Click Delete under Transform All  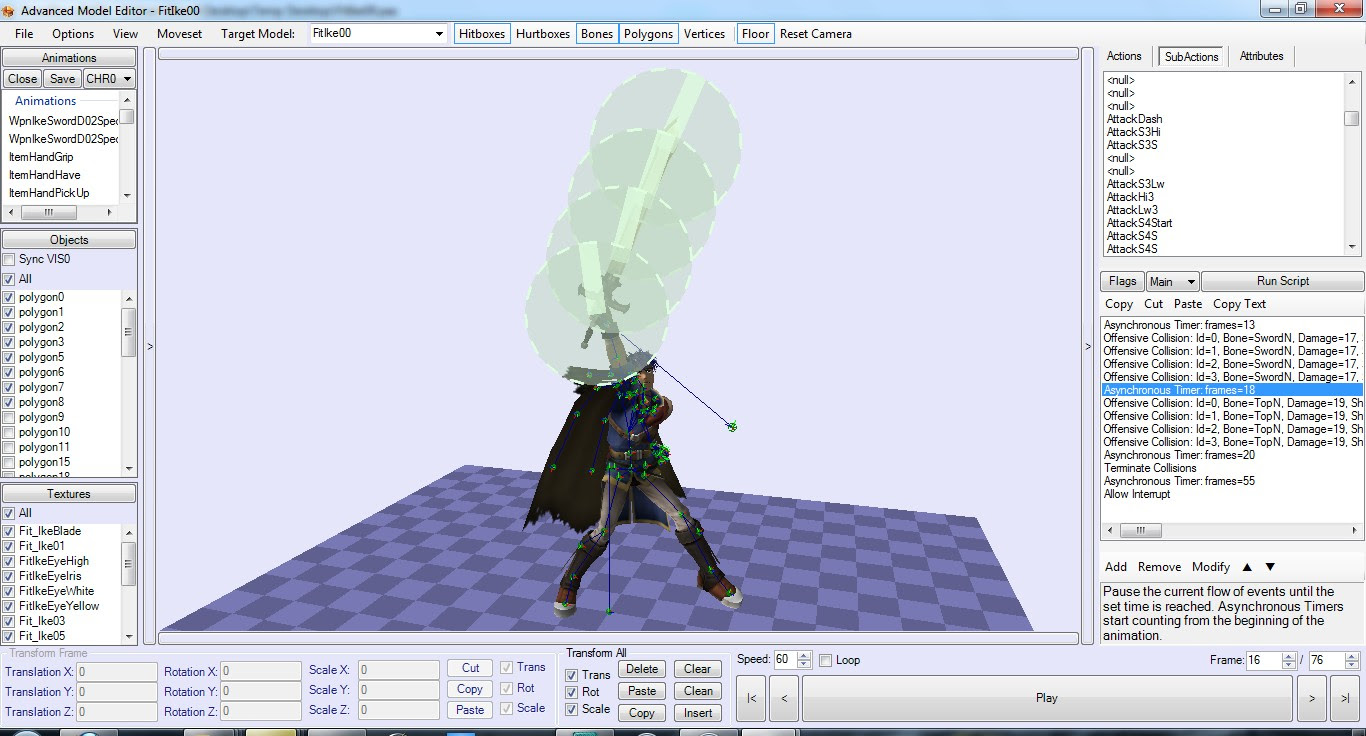pos(642,669)
